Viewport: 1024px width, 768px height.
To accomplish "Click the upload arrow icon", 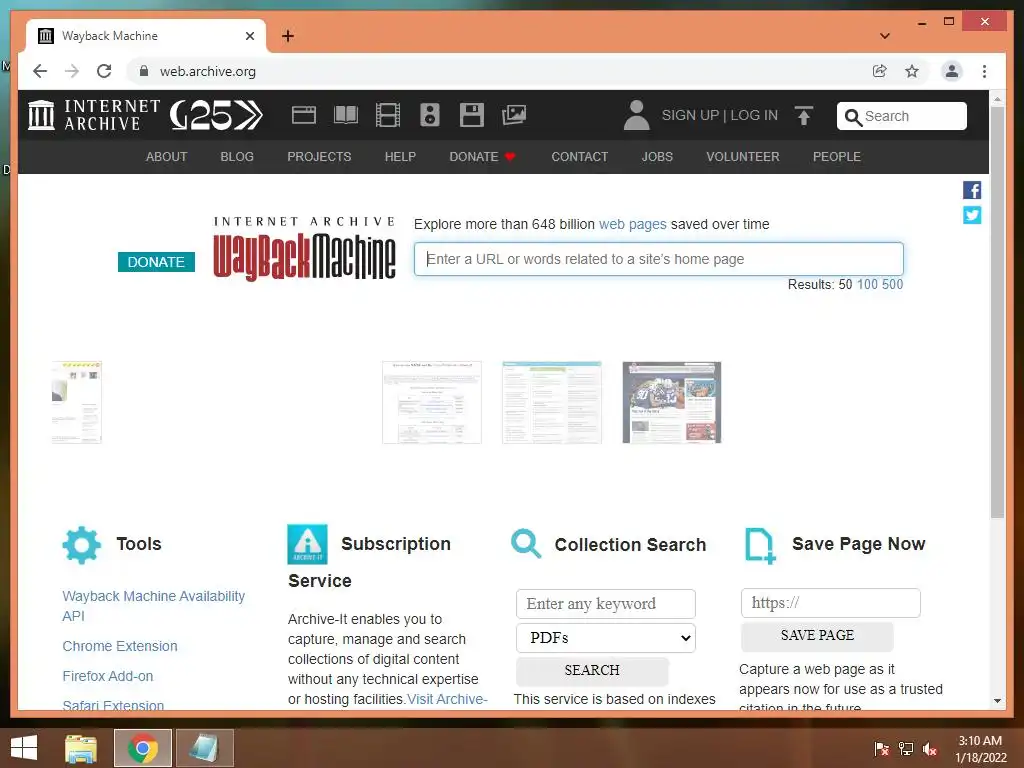I will click(804, 116).
